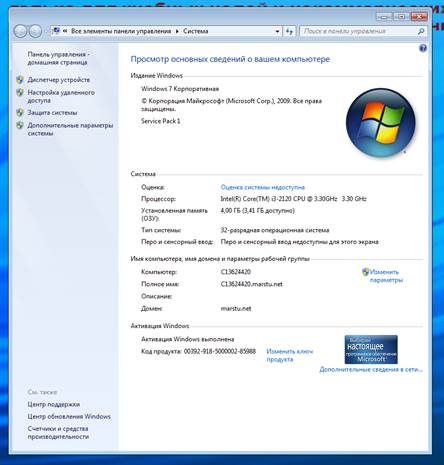The height and width of the screenshot is (465, 444).
Task: Click the Изменить параметры link
Action: (386, 276)
